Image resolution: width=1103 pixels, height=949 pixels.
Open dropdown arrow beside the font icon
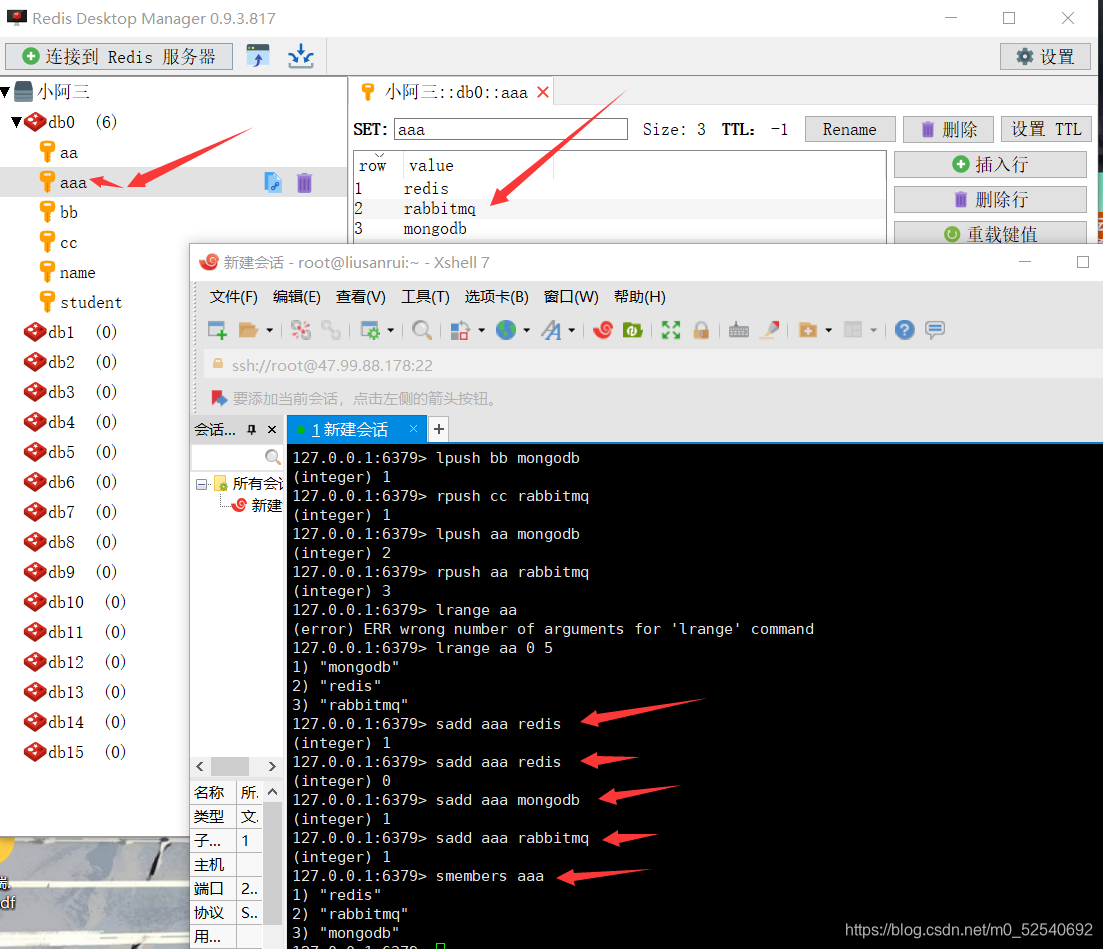pyautogui.click(x=571, y=330)
